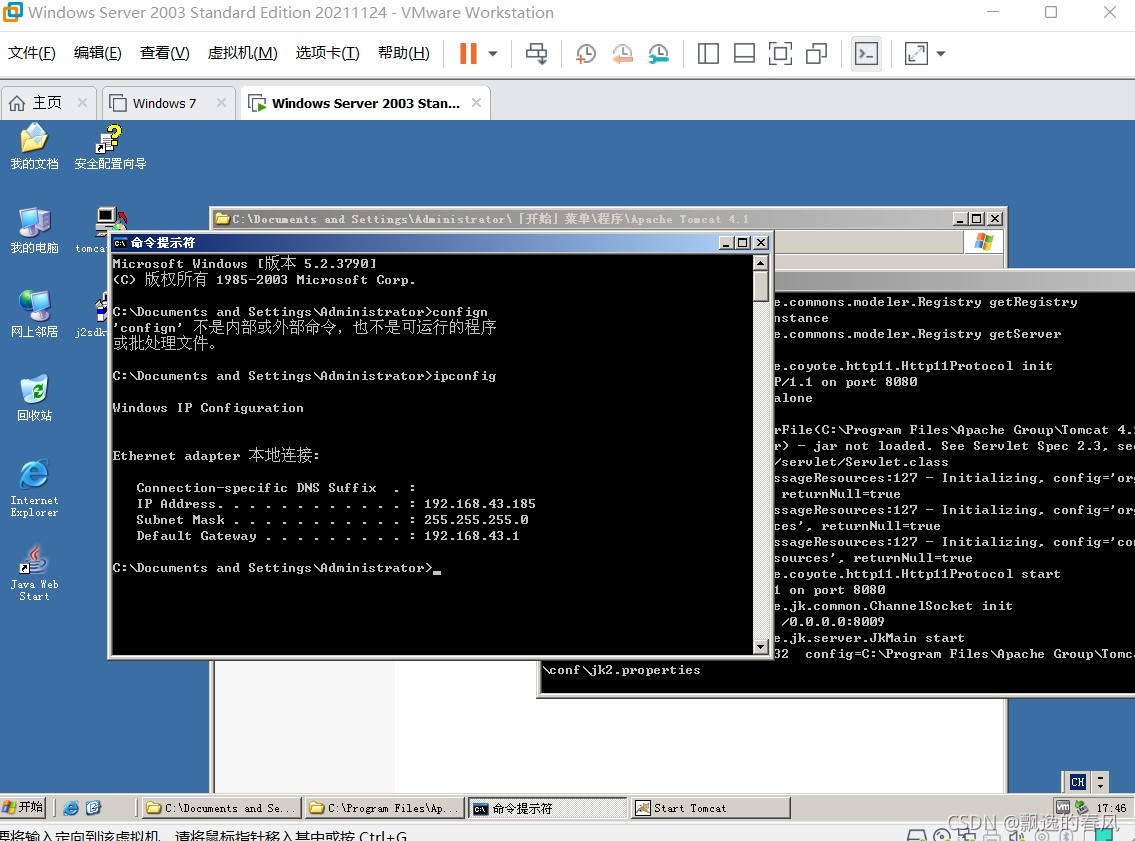Image resolution: width=1135 pixels, height=841 pixels.
Task: Click the console view icon
Action: pos(866,54)
